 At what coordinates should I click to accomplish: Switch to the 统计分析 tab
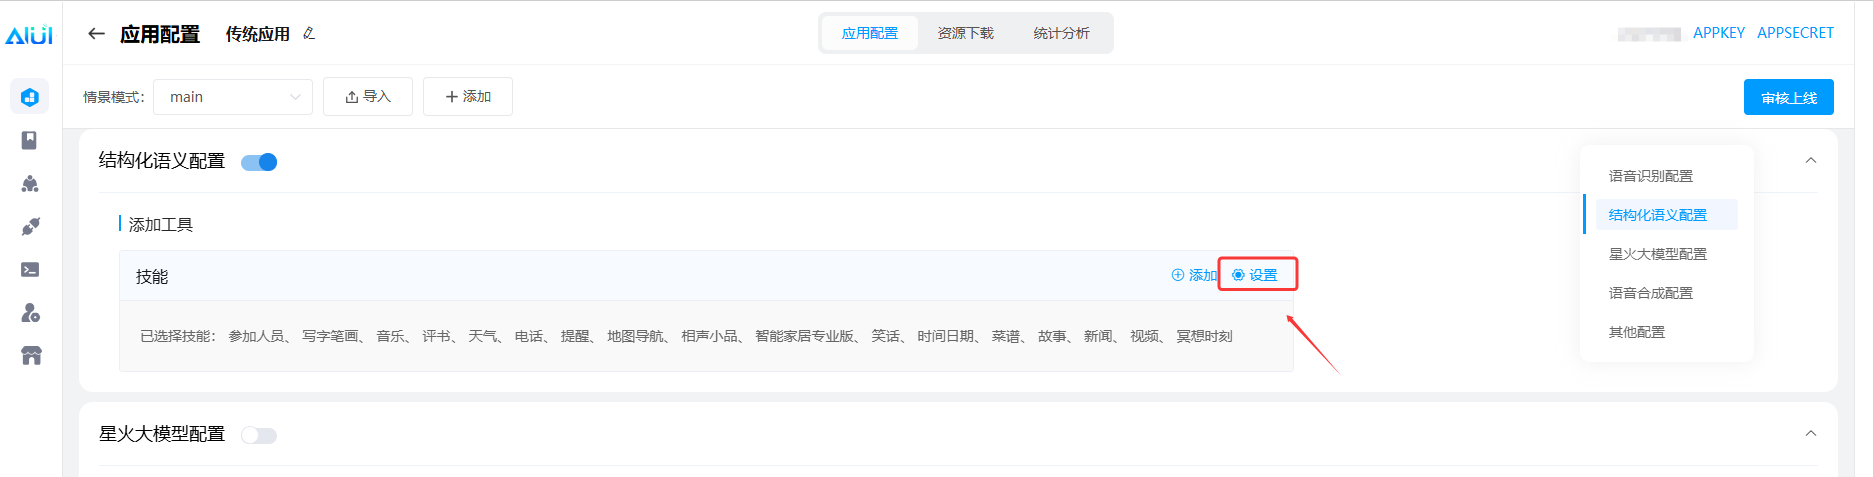(1061, 33)
